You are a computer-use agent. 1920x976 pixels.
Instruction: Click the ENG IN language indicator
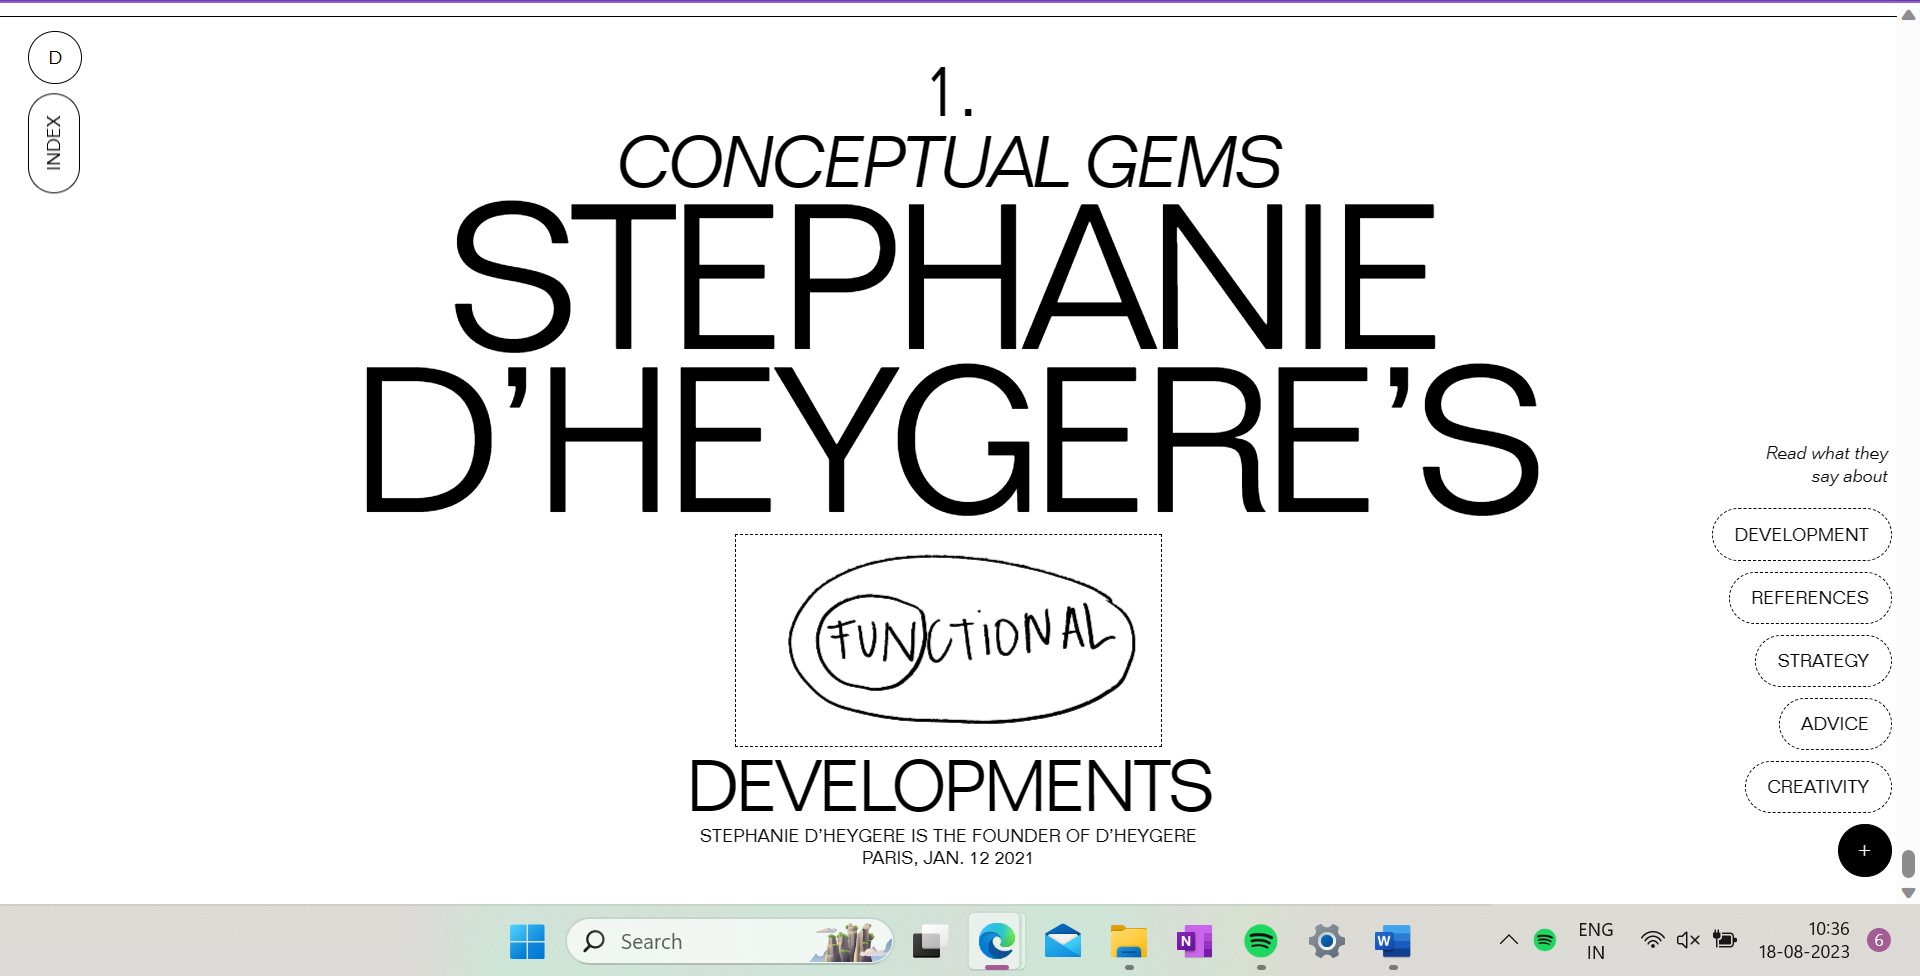tap(1595, 941)
